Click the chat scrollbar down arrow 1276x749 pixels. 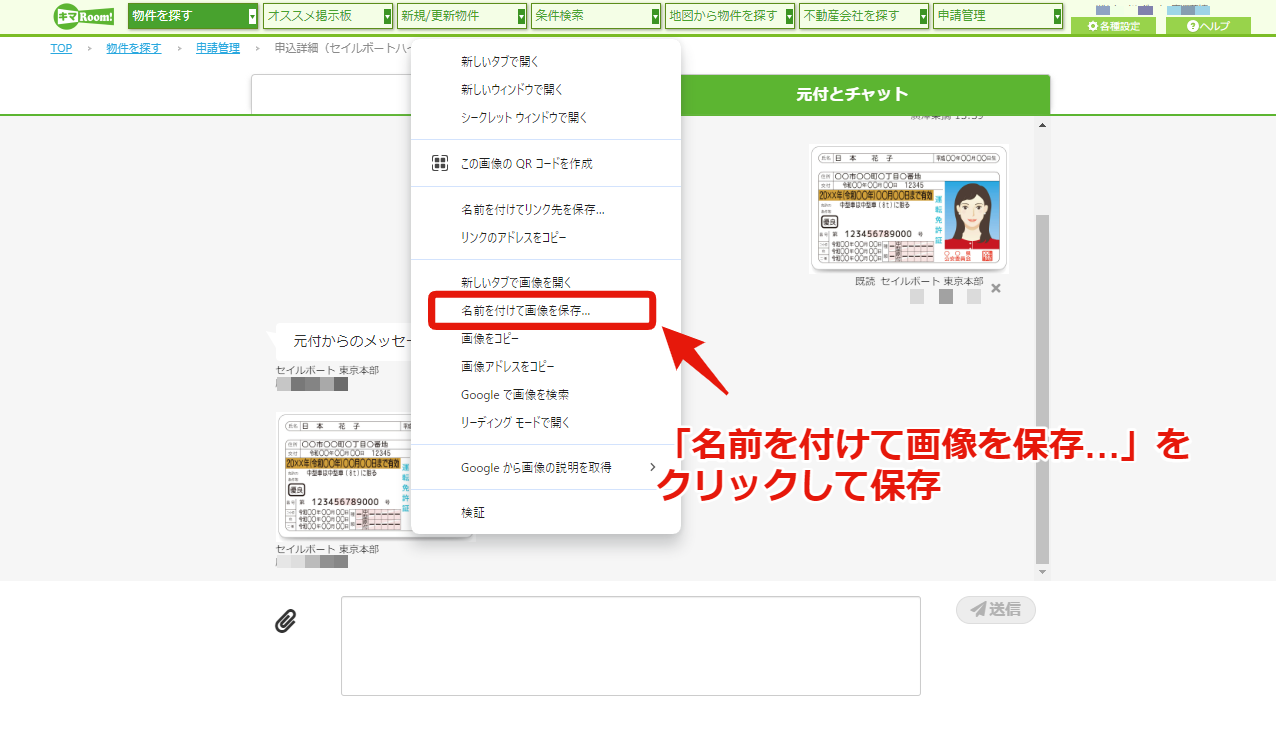point(1042,571)
